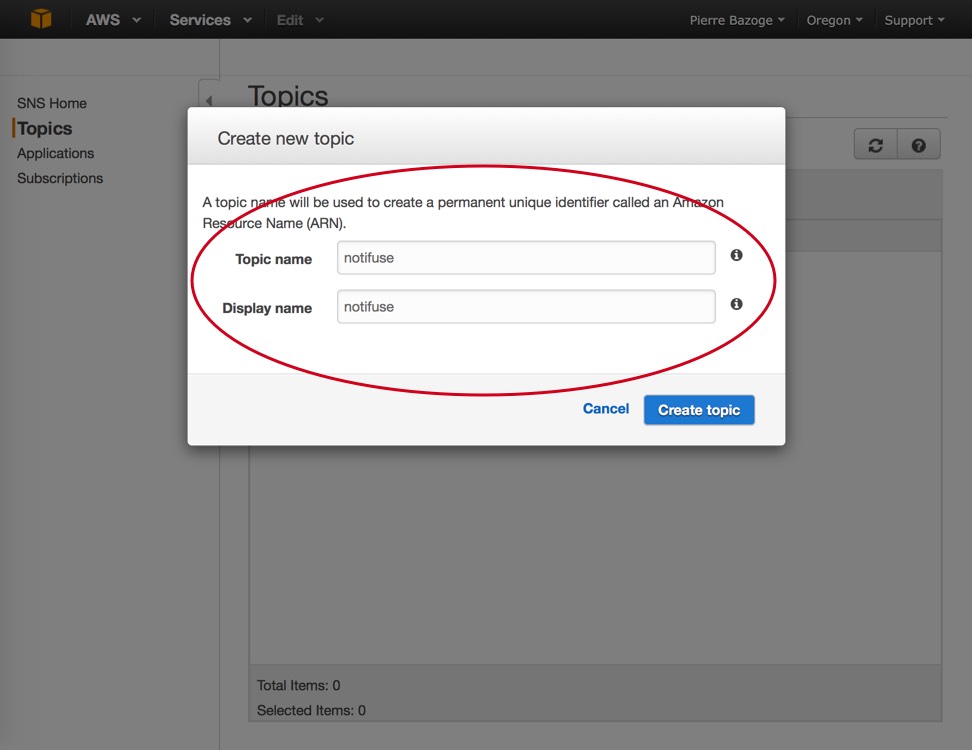Screen dimensions: 972x750
Task: Click the Create topic button
Action: click(x=699, y=410)
